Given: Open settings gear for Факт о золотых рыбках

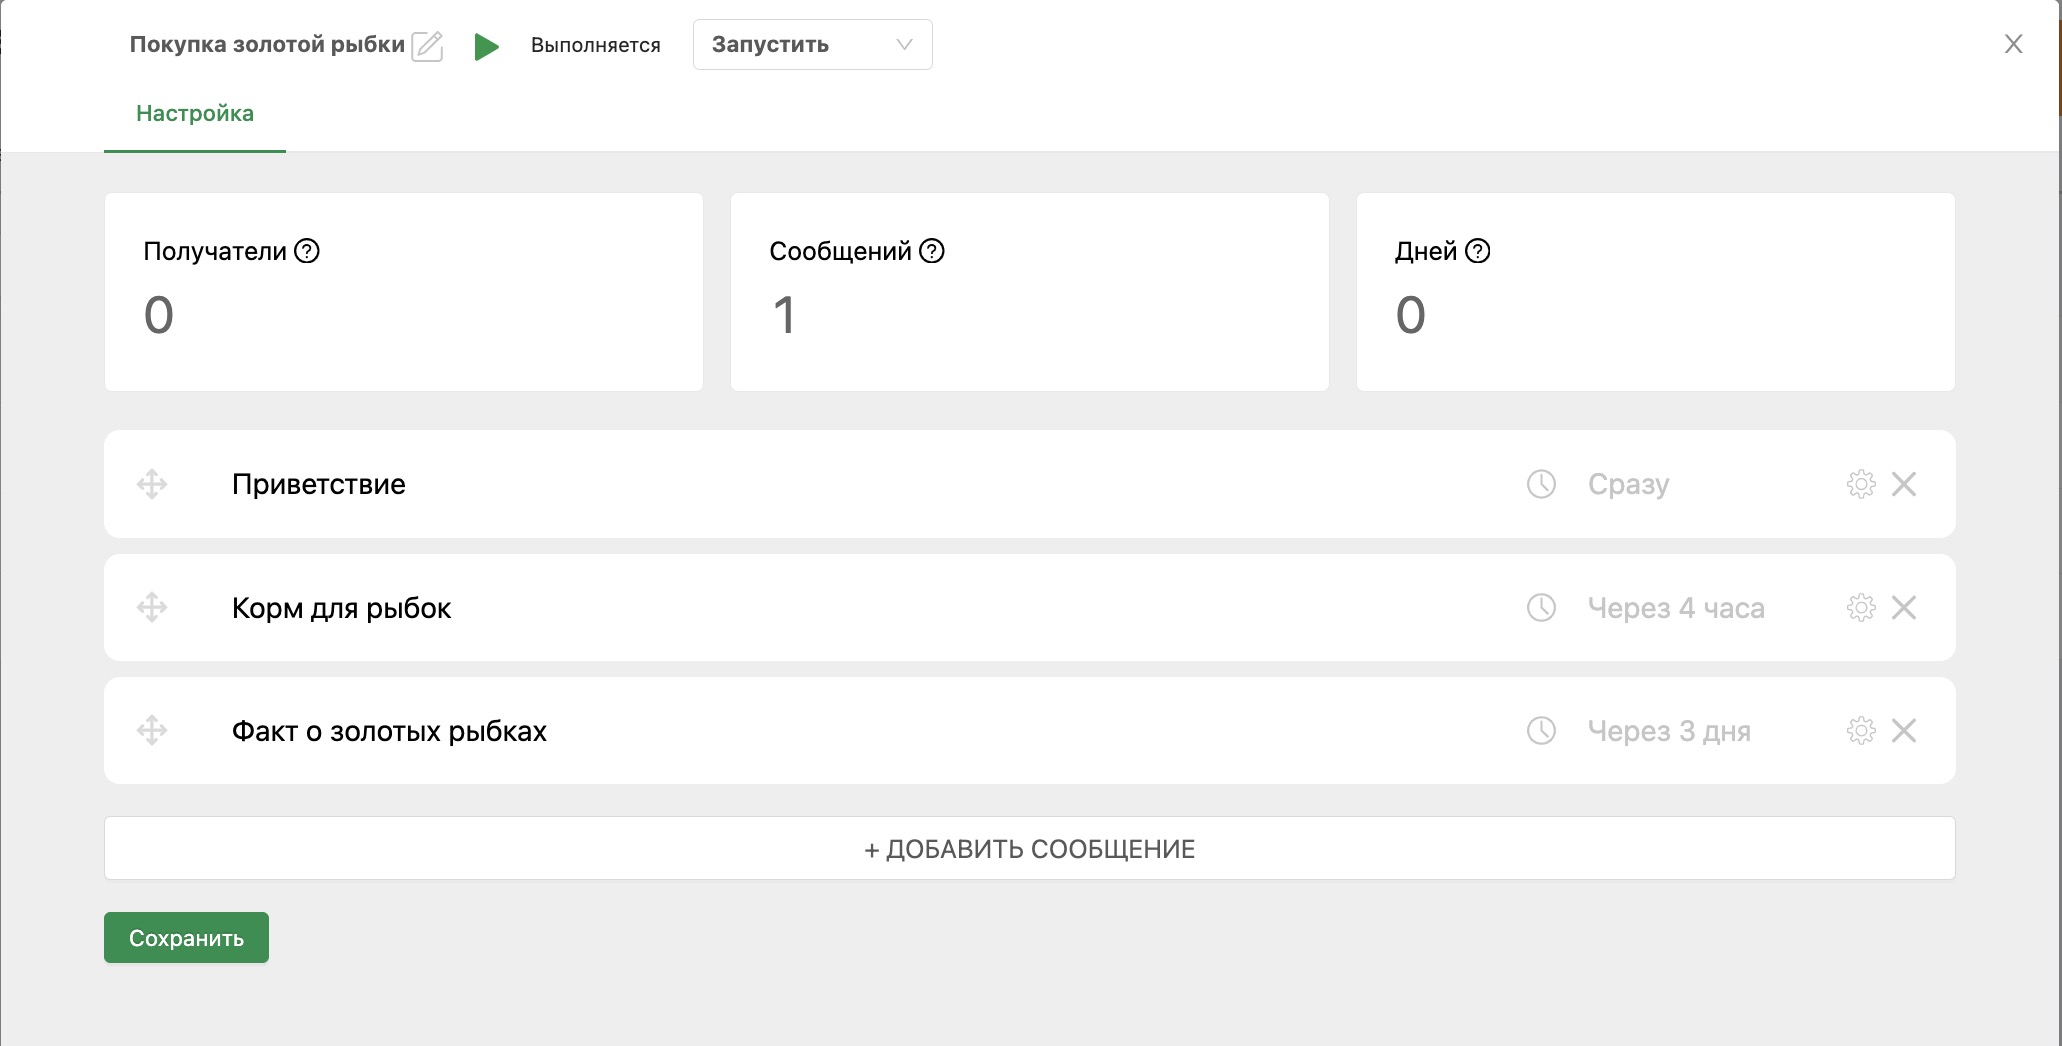Looking at the screenshot, I should (1861, 730).
